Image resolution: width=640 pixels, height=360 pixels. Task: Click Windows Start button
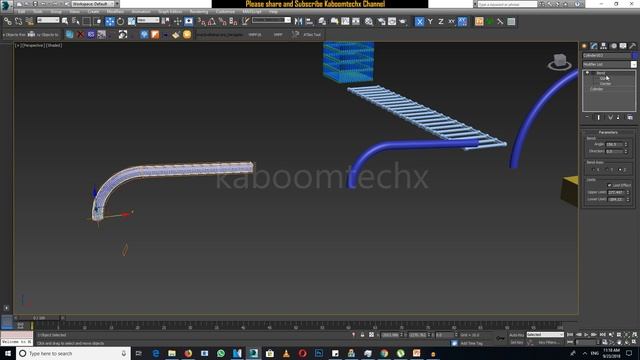point(8,353)
